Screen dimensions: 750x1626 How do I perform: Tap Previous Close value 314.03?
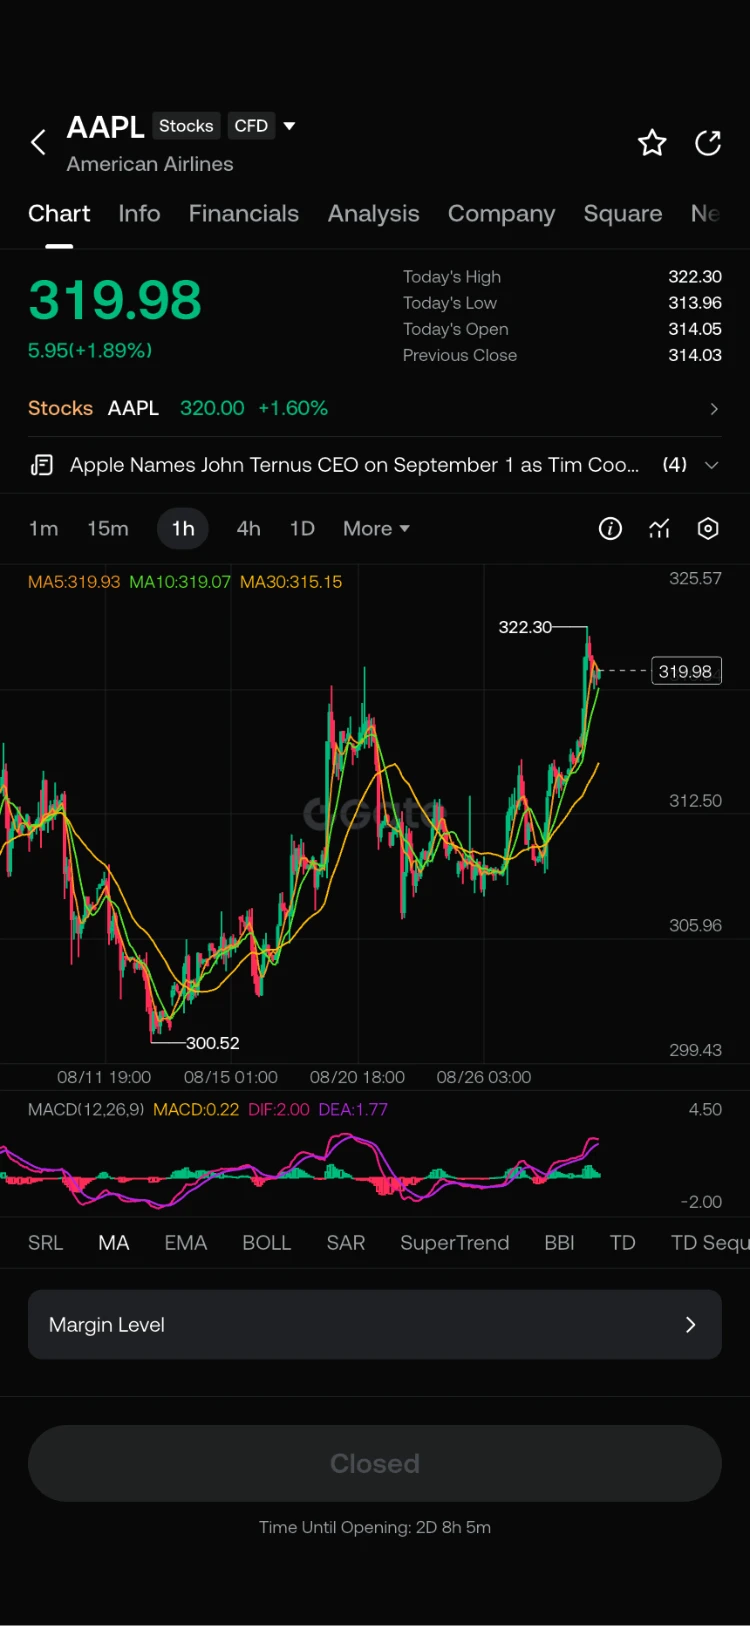pyautogui.click(x=695, y=355)
